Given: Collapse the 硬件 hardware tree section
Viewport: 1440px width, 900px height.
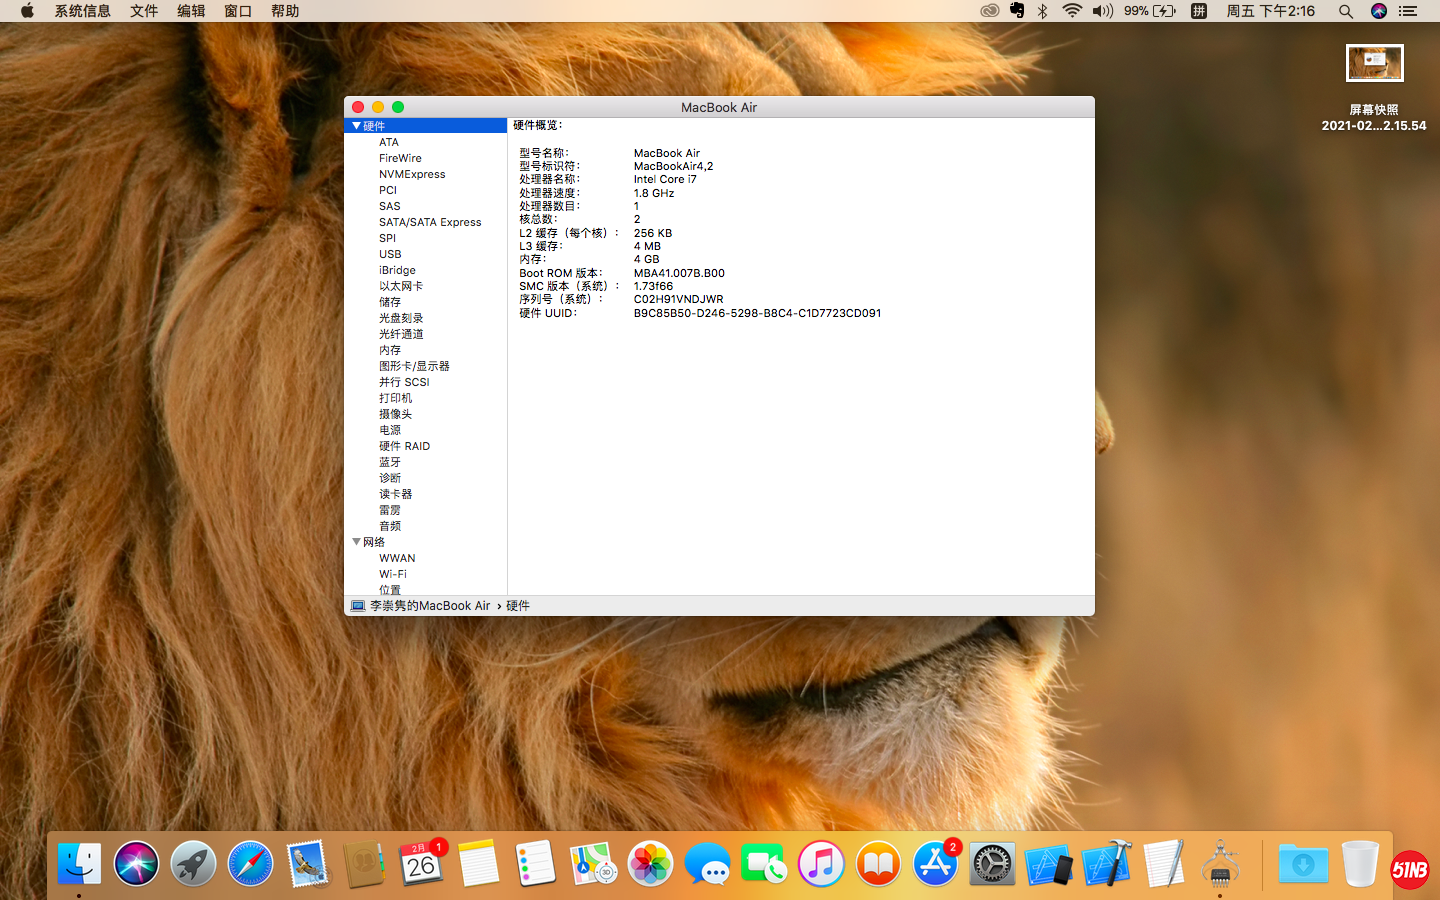Looking at the screenshot, I should click(356, 126).
